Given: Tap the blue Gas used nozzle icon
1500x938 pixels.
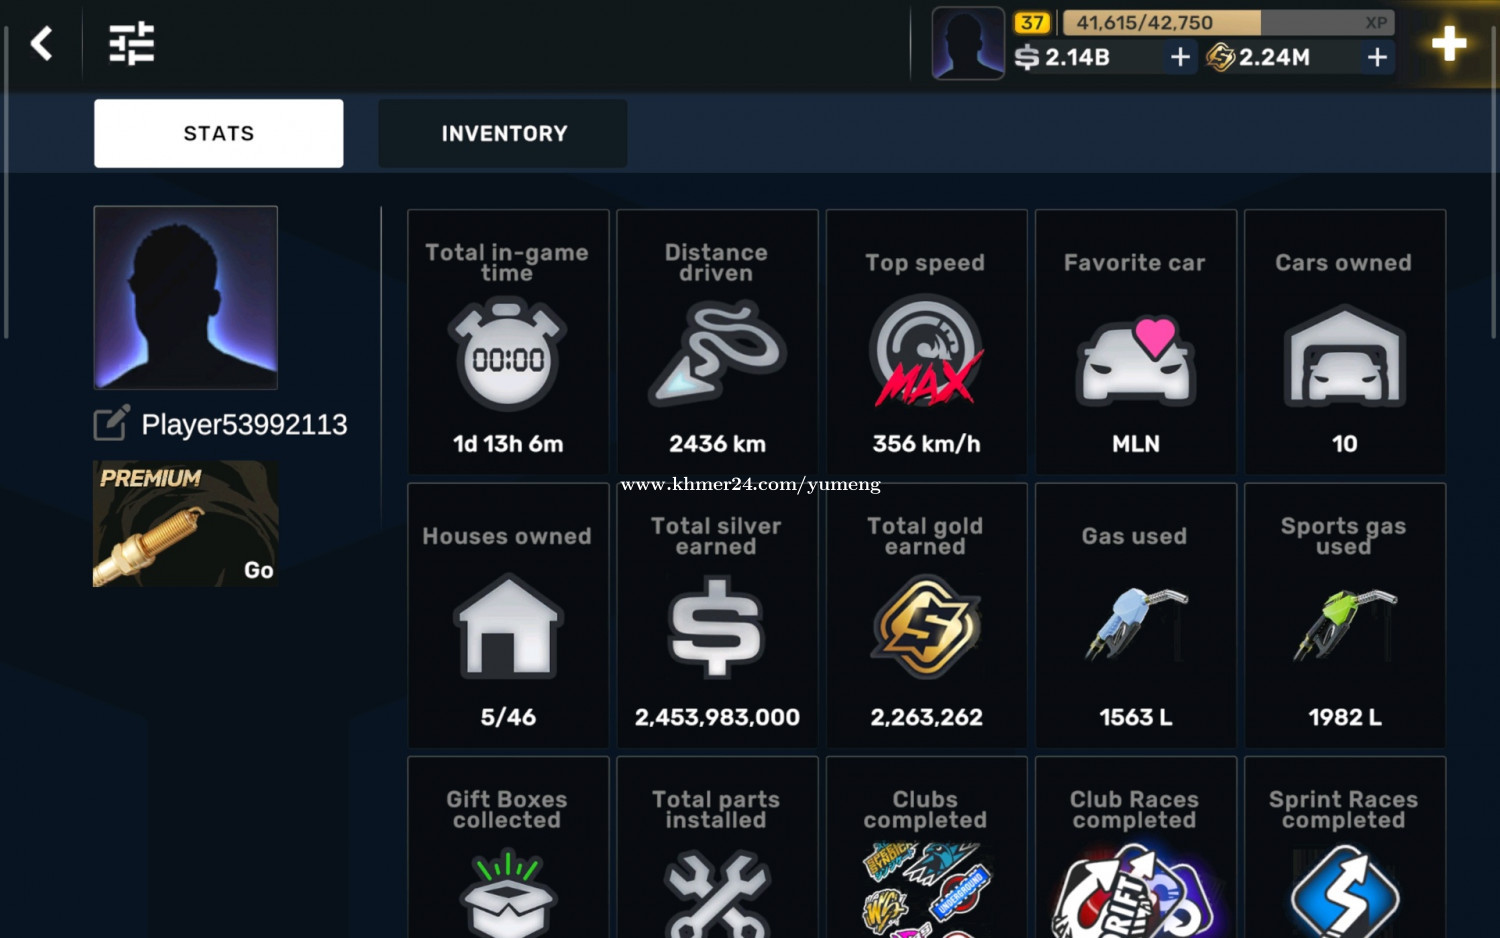Looking at the screenshot, I should click(x=1136, y=625).
